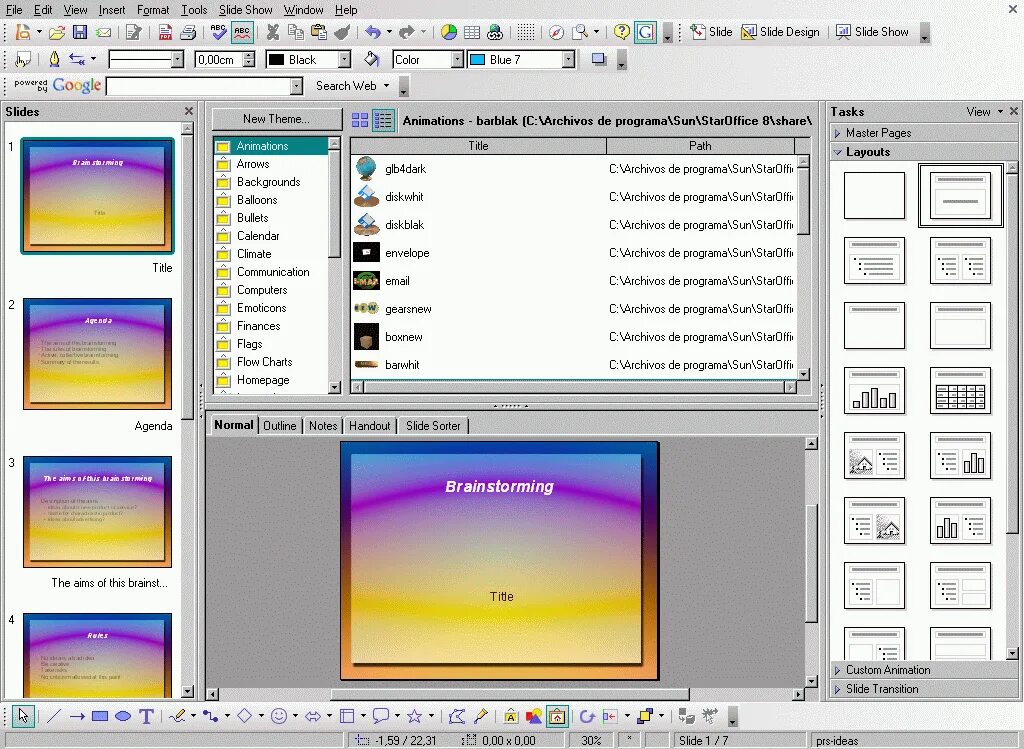Image resolution: width=1024 pixels, height=749 pixels.
Task: Select the envelope animation row
Action: tap(573, 253)
